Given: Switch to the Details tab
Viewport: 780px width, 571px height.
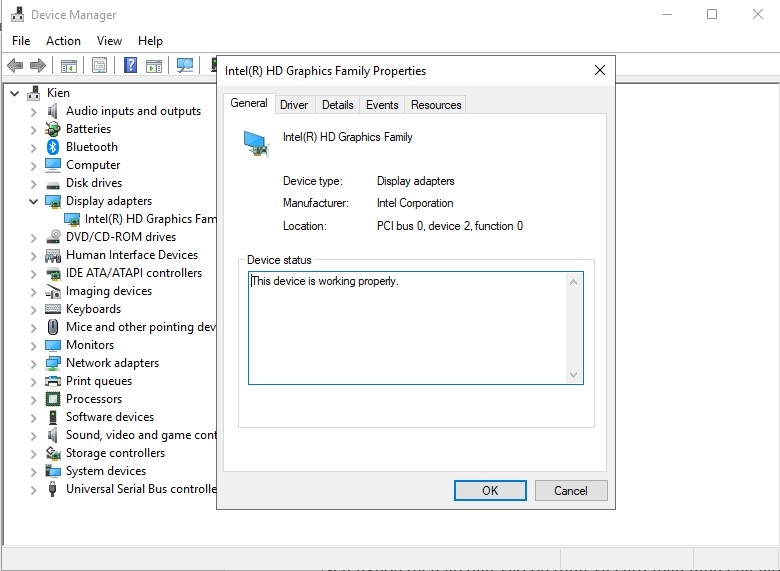Looking at the screenshot, I should point(338,105).
